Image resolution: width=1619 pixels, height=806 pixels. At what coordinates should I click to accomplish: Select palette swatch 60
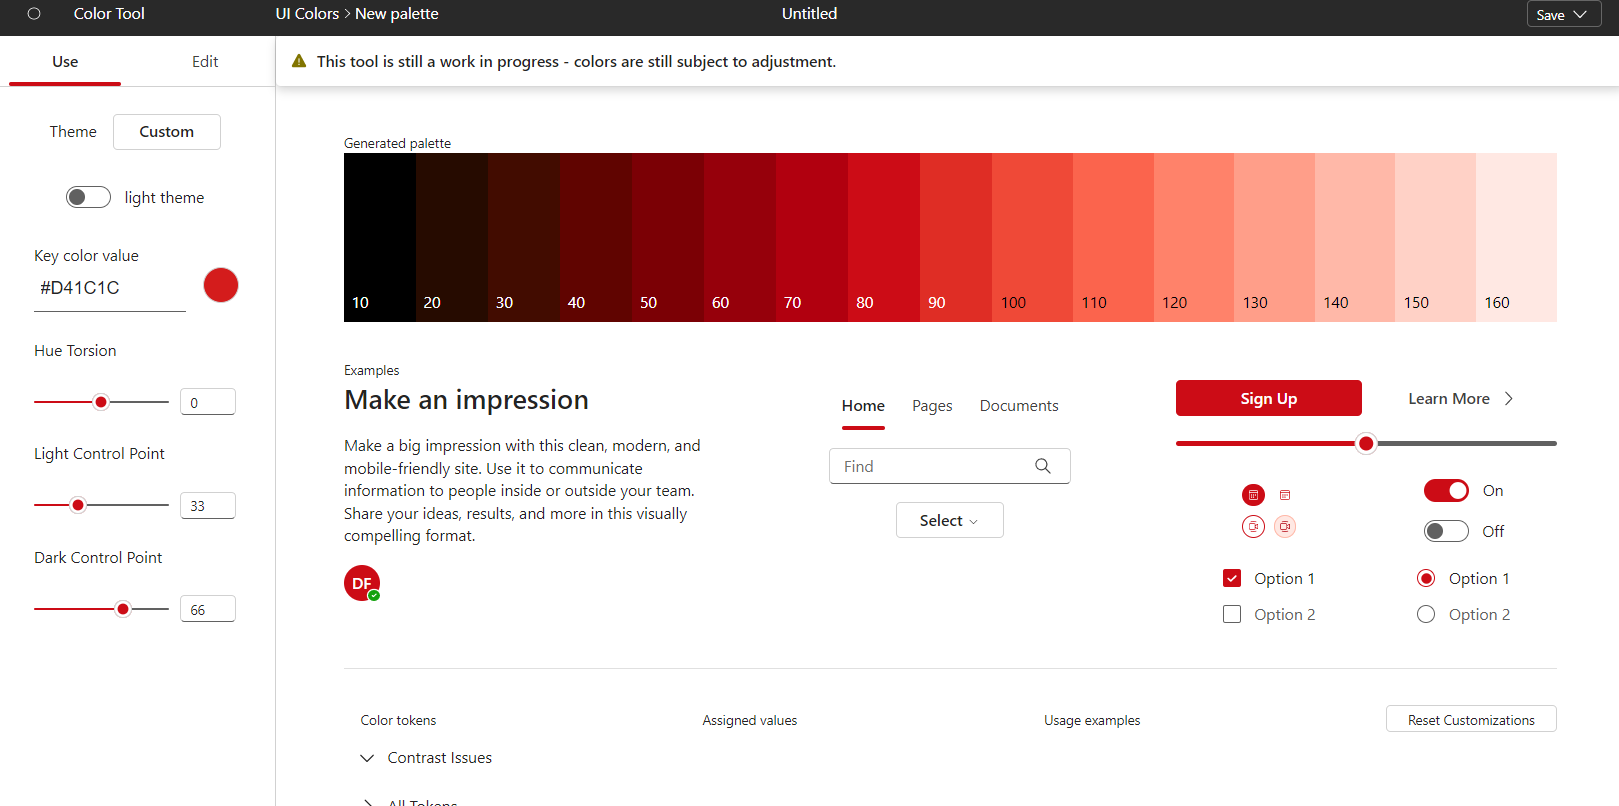(740, 237)
